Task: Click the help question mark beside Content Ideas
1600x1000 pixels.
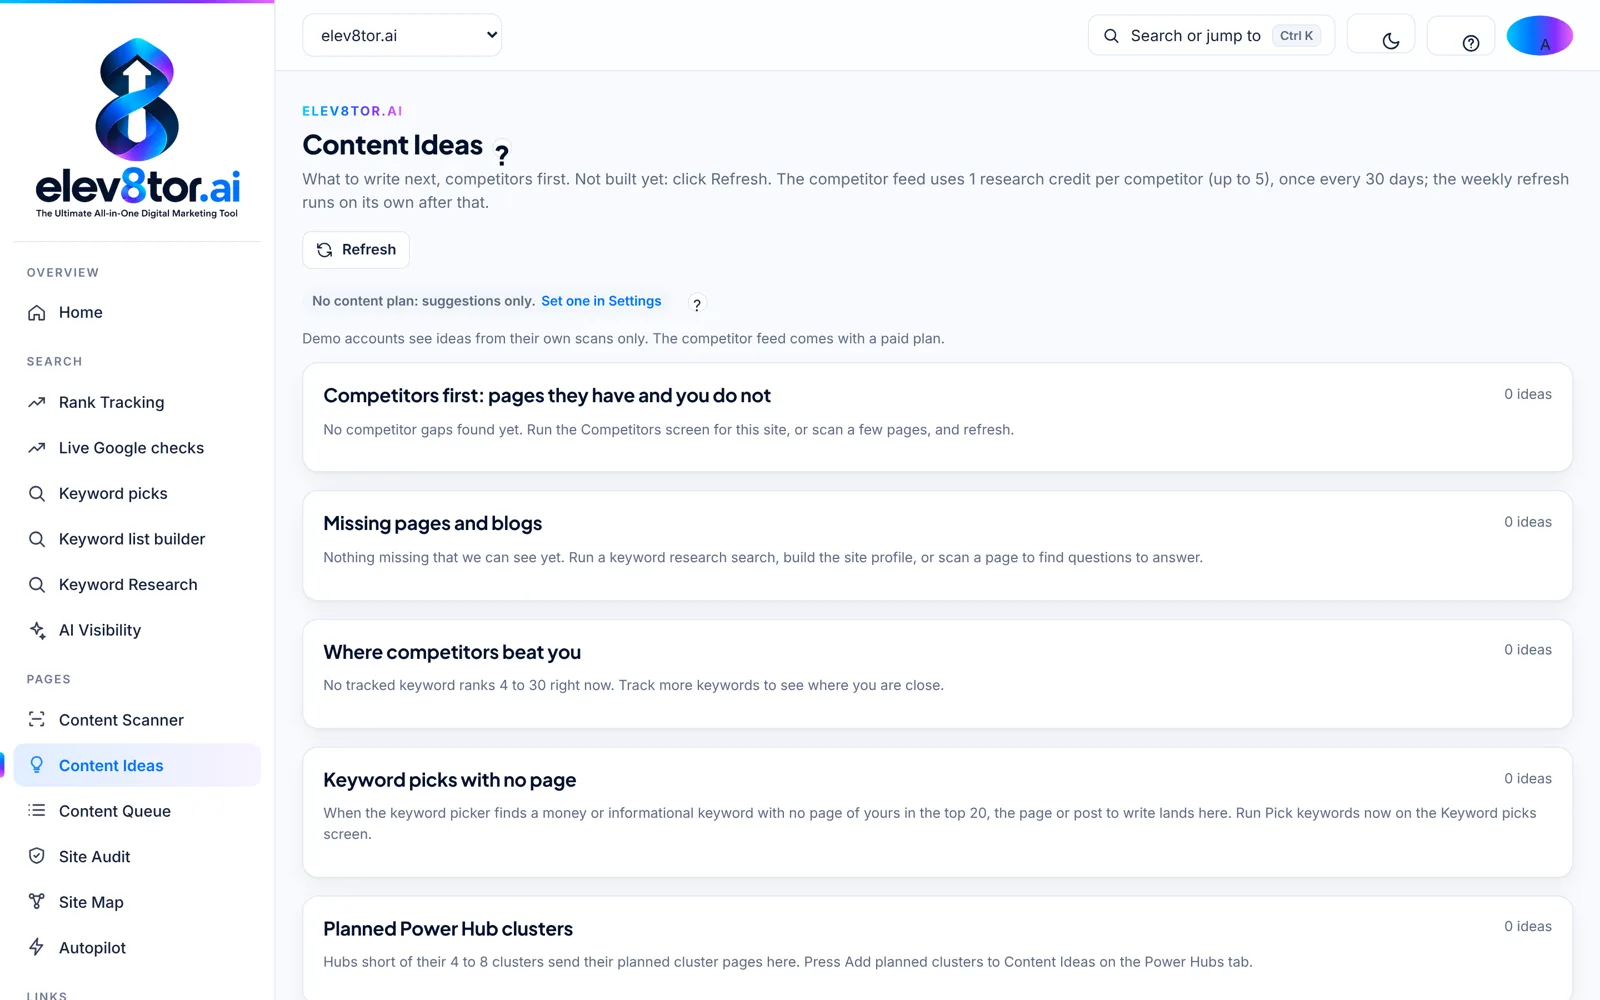Action: pyautogui.click(x=502, y=154)
